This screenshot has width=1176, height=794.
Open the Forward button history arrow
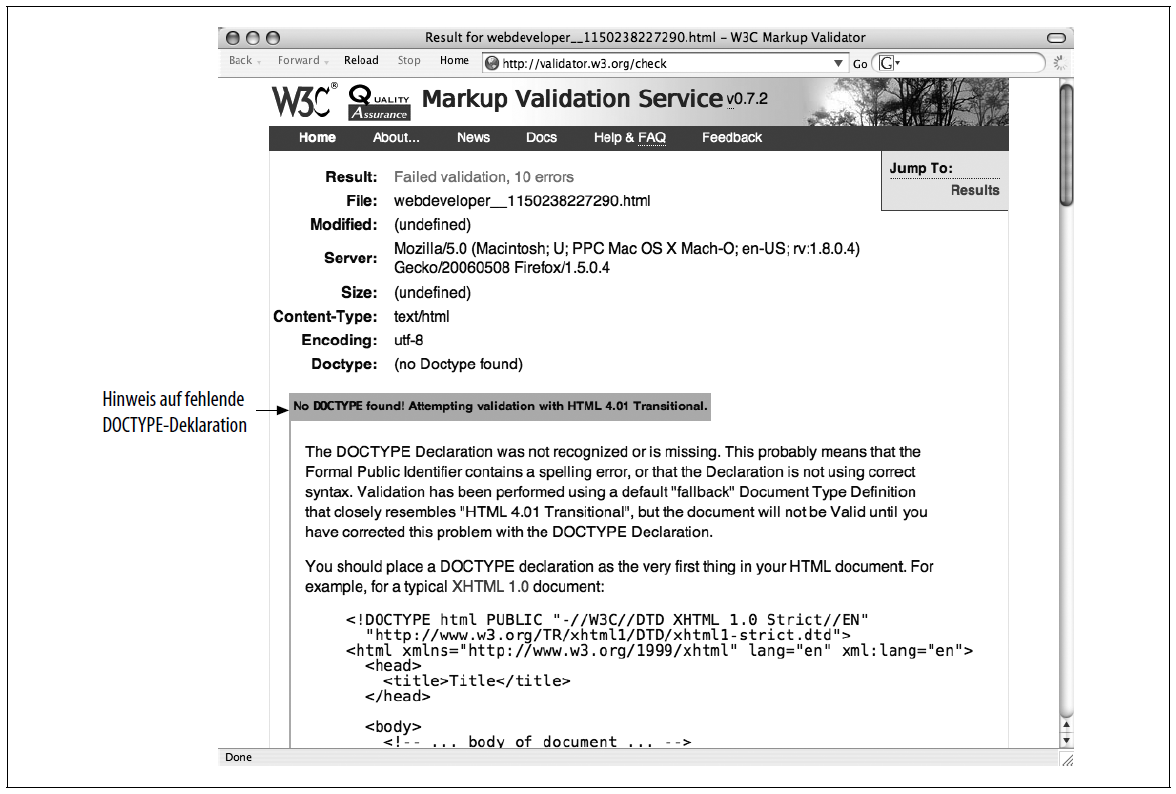click(326, 62)
